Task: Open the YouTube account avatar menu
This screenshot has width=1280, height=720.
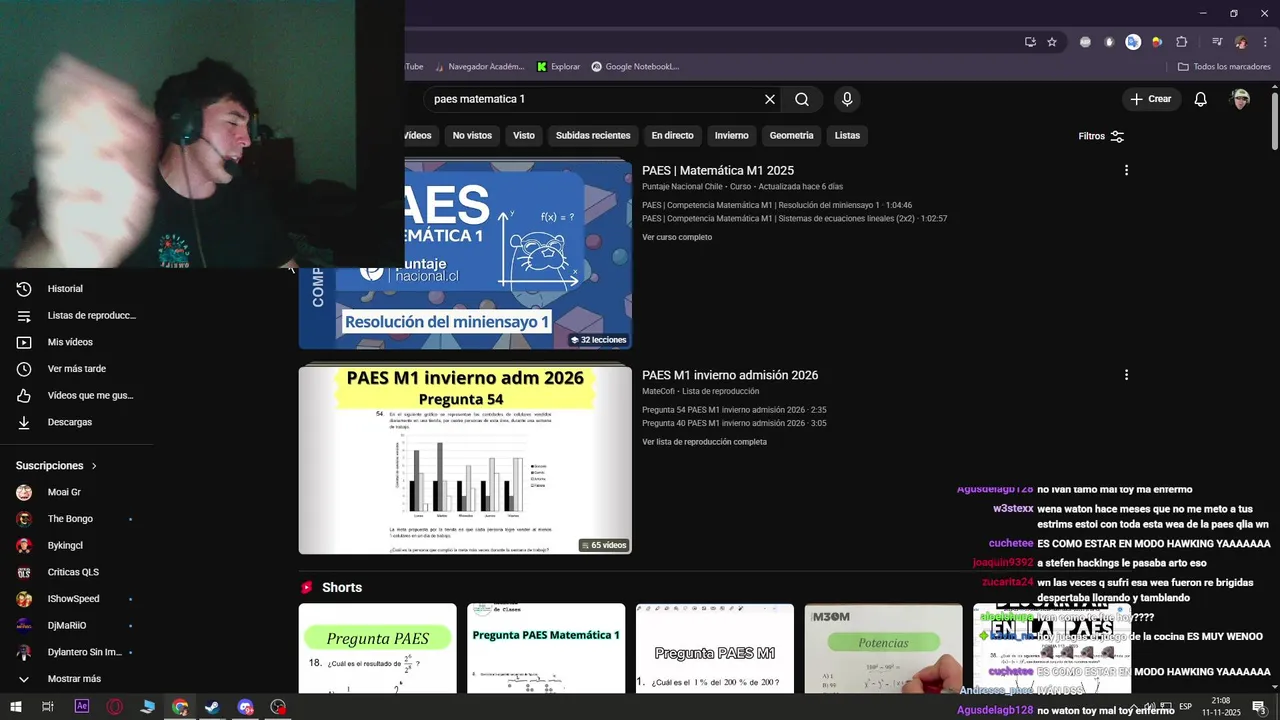Action: 1241,99
